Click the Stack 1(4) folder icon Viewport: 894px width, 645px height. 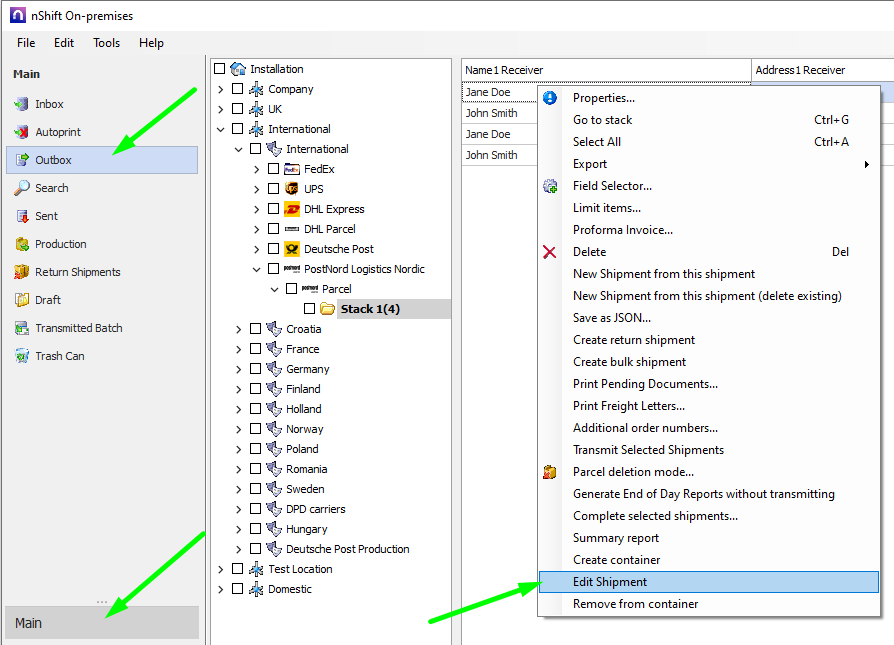tap(327, 309)
